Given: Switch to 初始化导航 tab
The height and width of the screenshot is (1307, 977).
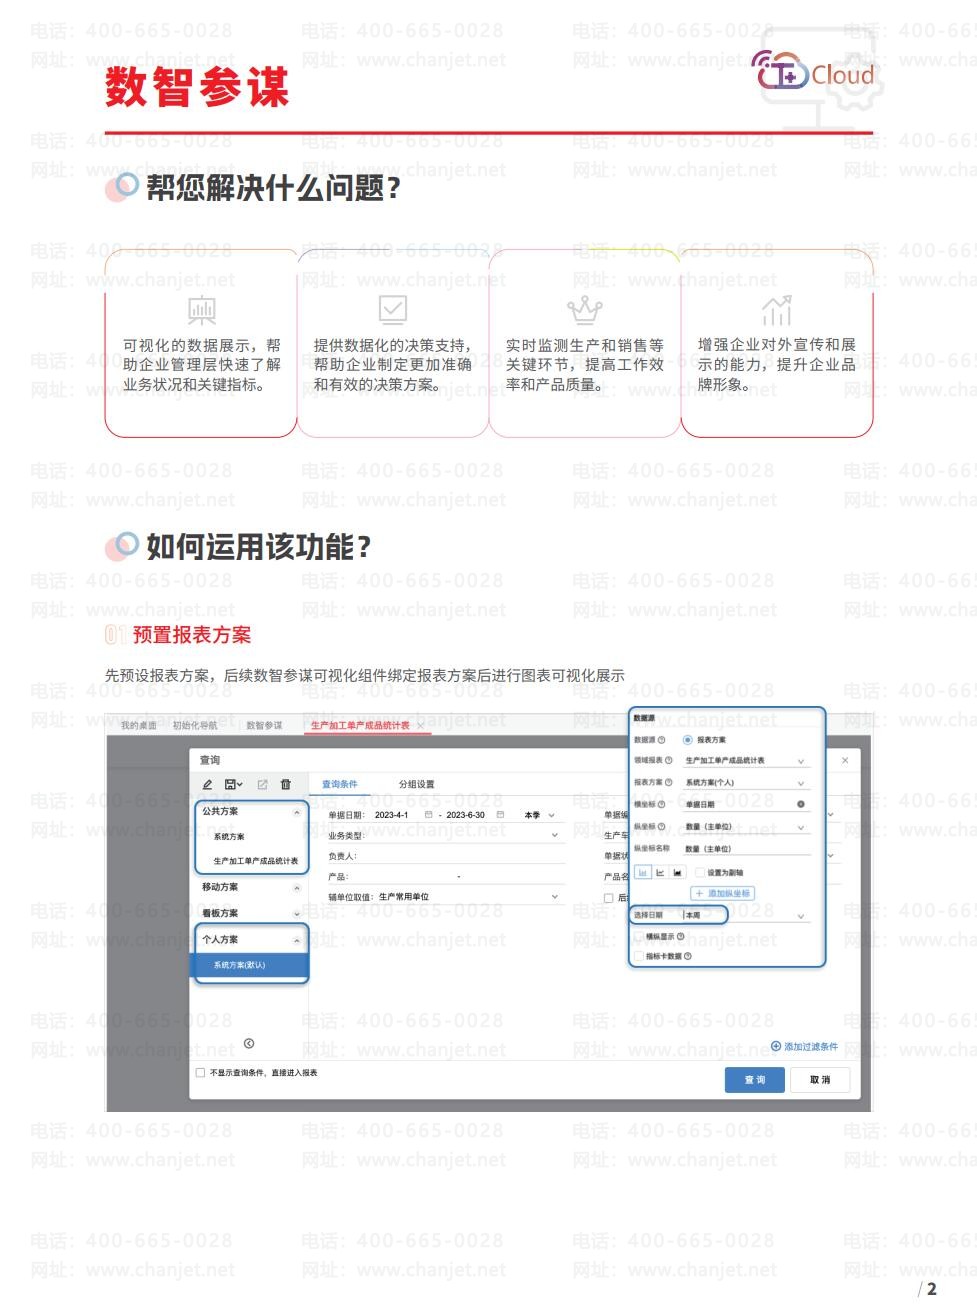Looking at the screenshot, I should click(x=195, y=725).
